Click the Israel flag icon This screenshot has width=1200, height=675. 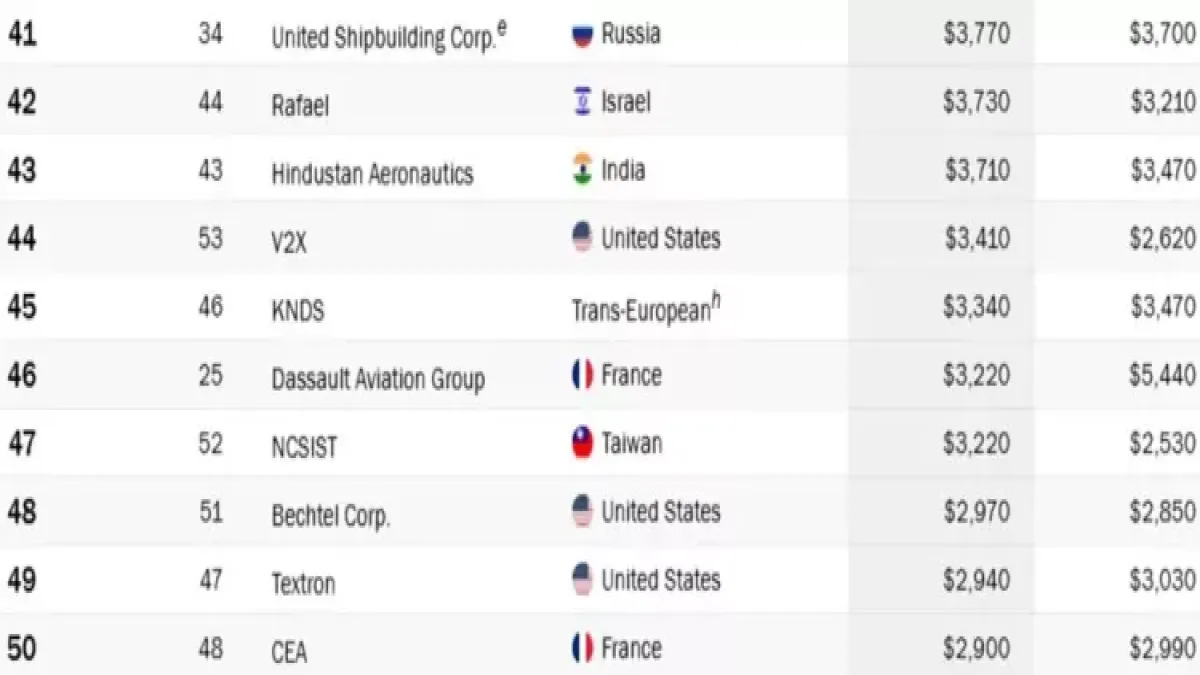coord(582,102)
